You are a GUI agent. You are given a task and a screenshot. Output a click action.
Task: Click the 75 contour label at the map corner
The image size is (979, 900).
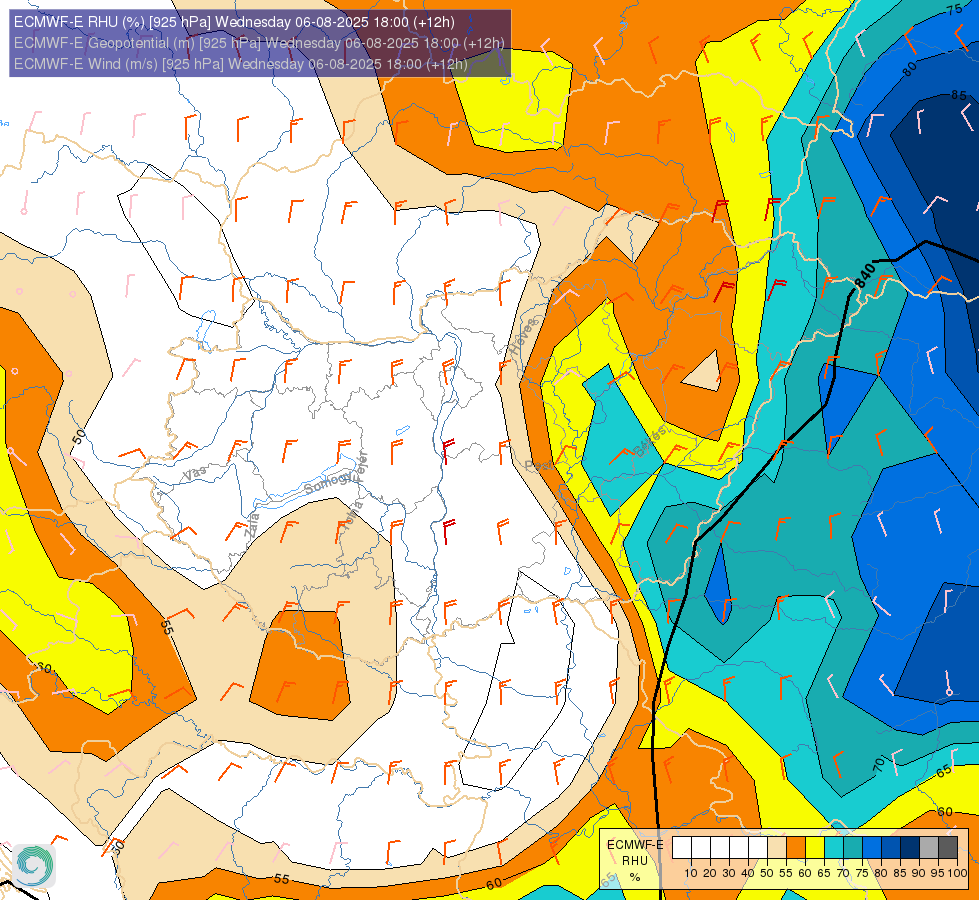point(955,9)
